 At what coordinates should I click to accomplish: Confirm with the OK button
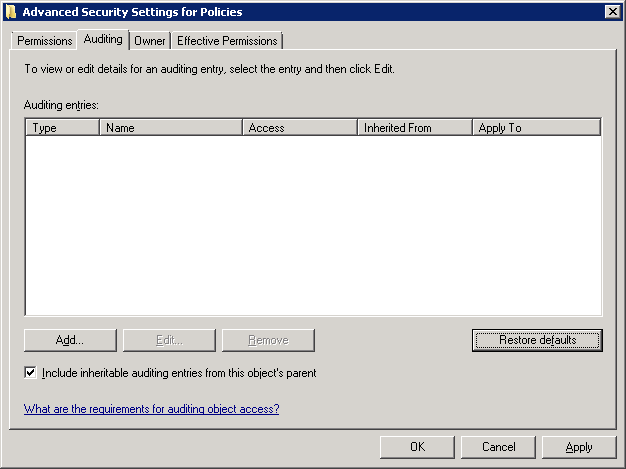[417, 447]
